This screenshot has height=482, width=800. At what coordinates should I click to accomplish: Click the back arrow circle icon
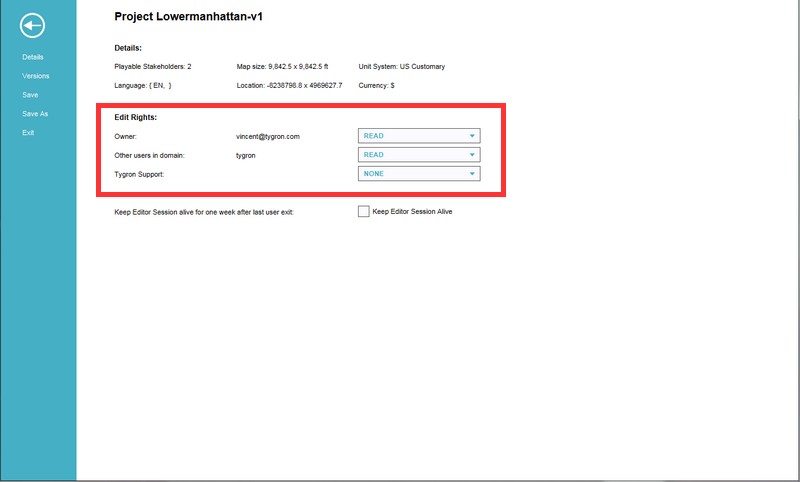37,25
